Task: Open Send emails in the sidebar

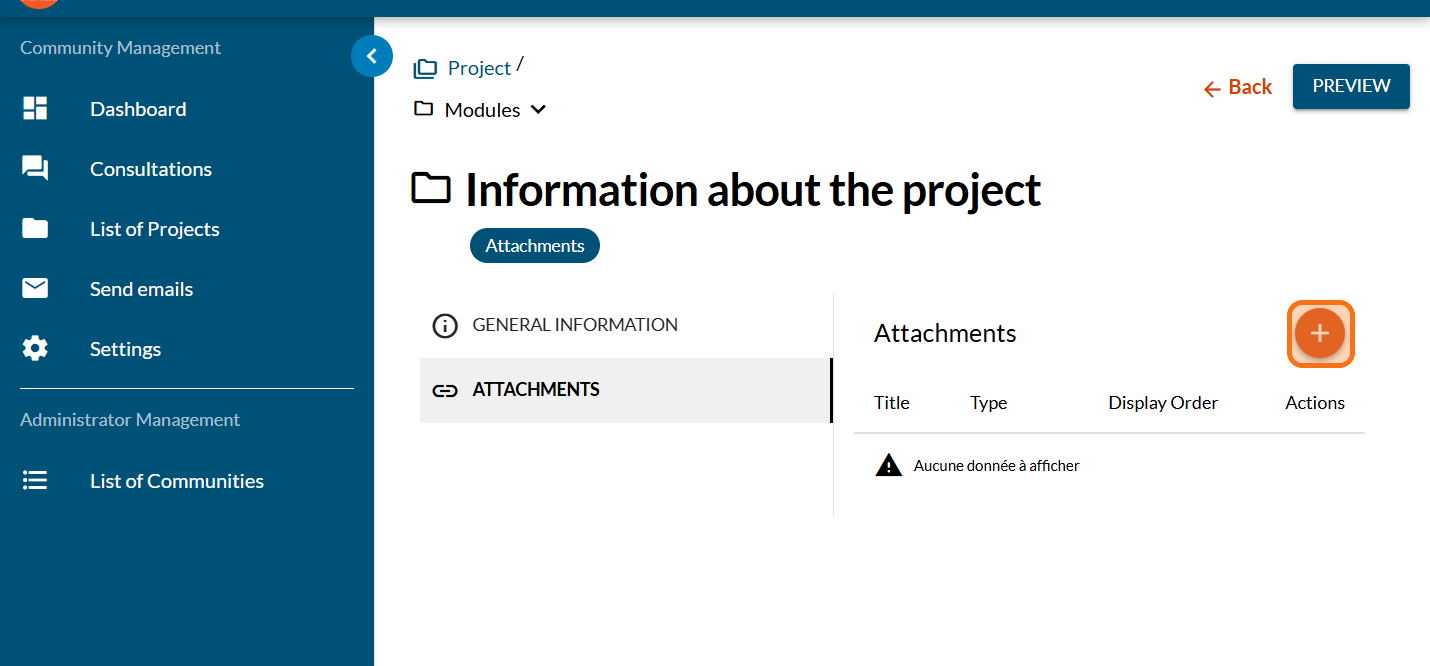Action: coord(141,289)
